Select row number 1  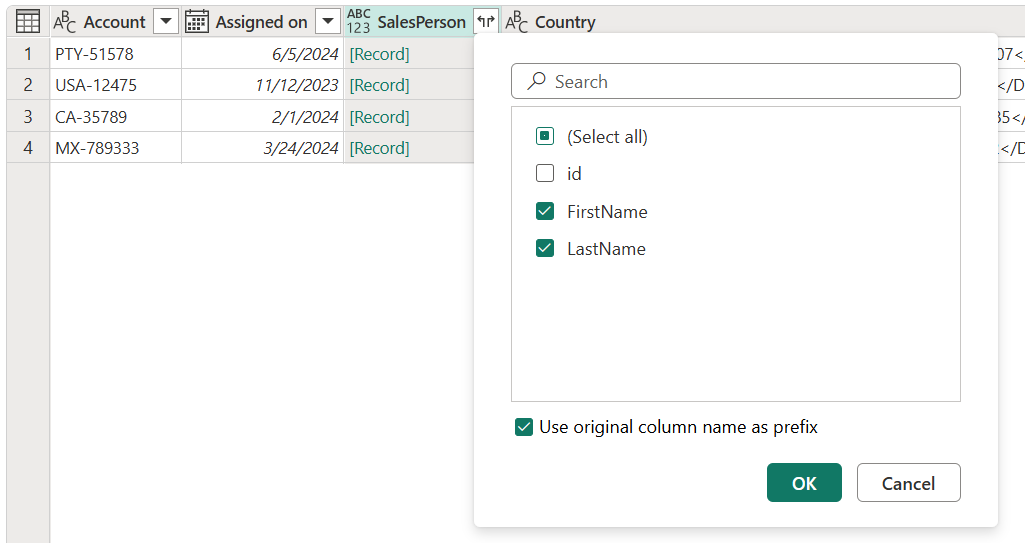click(28, 54)
